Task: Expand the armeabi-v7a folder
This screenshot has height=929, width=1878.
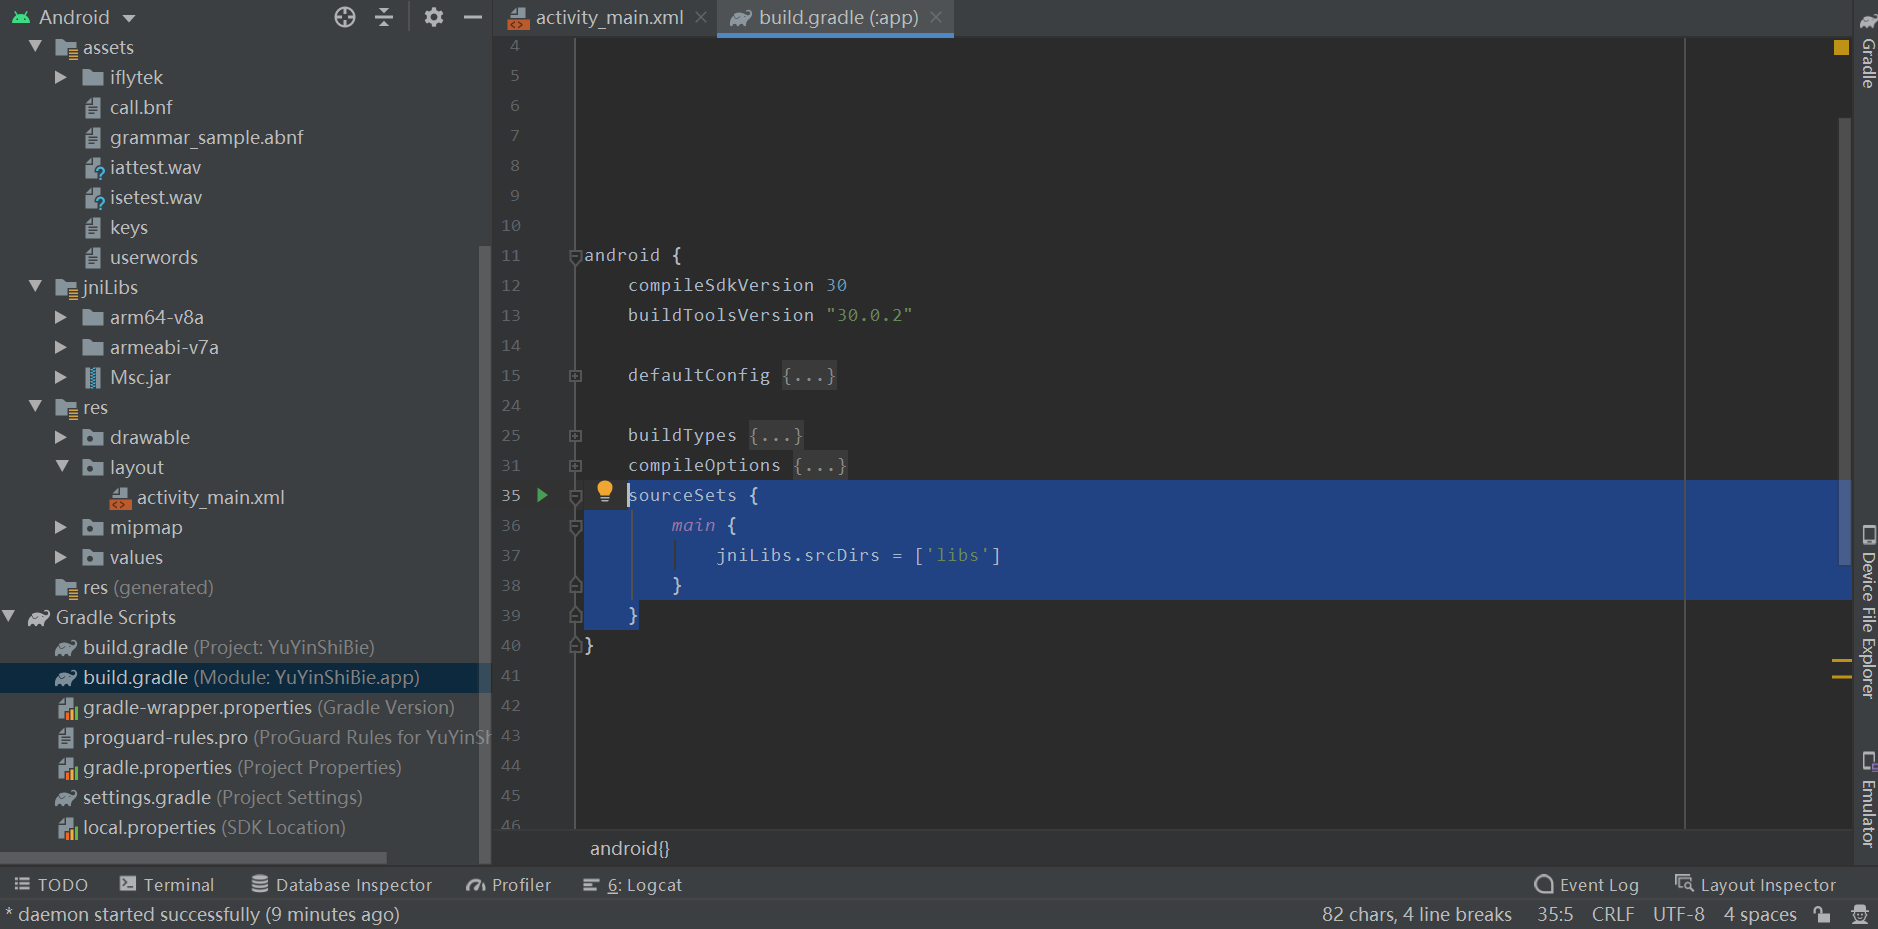Action: point(61,347)
